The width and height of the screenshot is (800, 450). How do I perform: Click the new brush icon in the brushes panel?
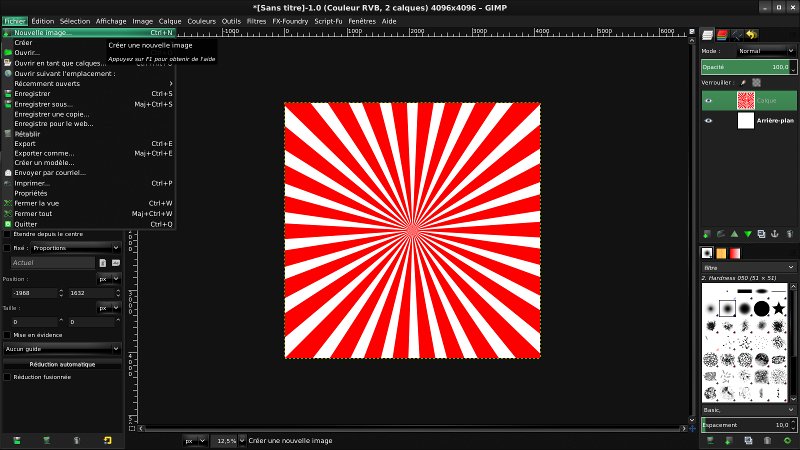729,440
